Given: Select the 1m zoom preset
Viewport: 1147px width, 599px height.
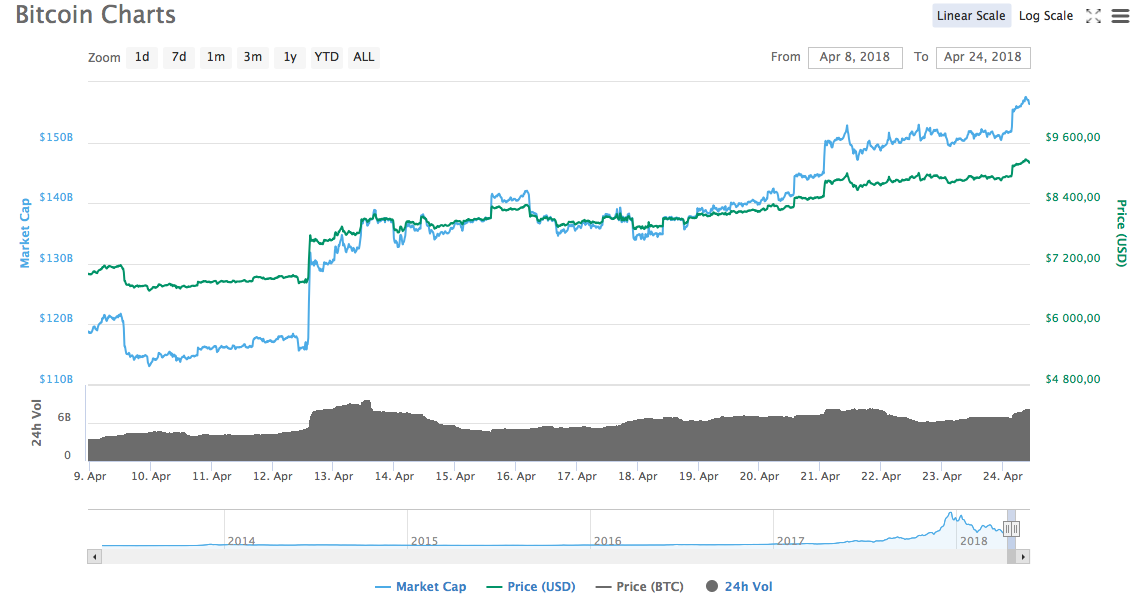Looking at the screenshot, I should 215,57.
